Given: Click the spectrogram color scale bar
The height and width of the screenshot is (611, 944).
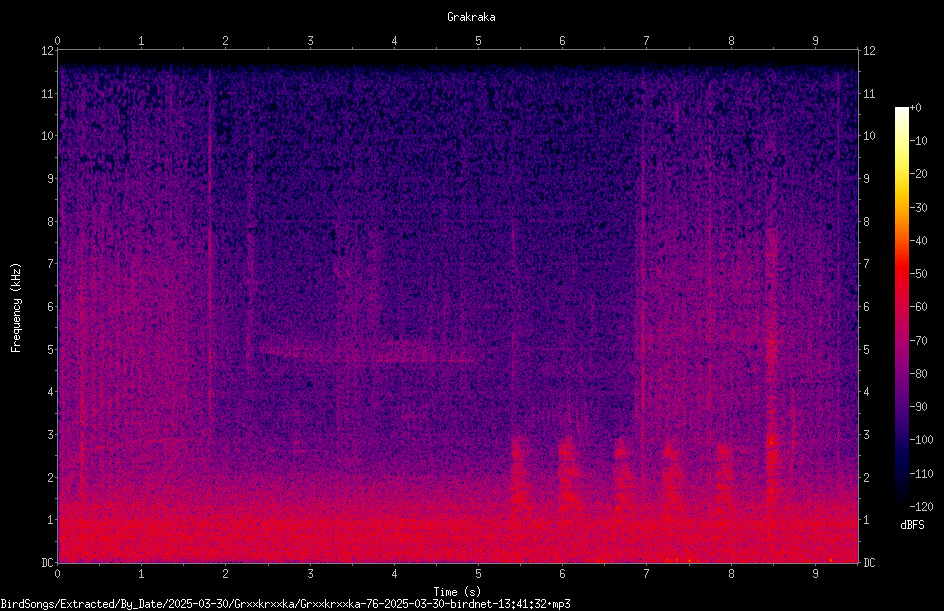Looking at the screenshot, I should click(x=901, y=306).
